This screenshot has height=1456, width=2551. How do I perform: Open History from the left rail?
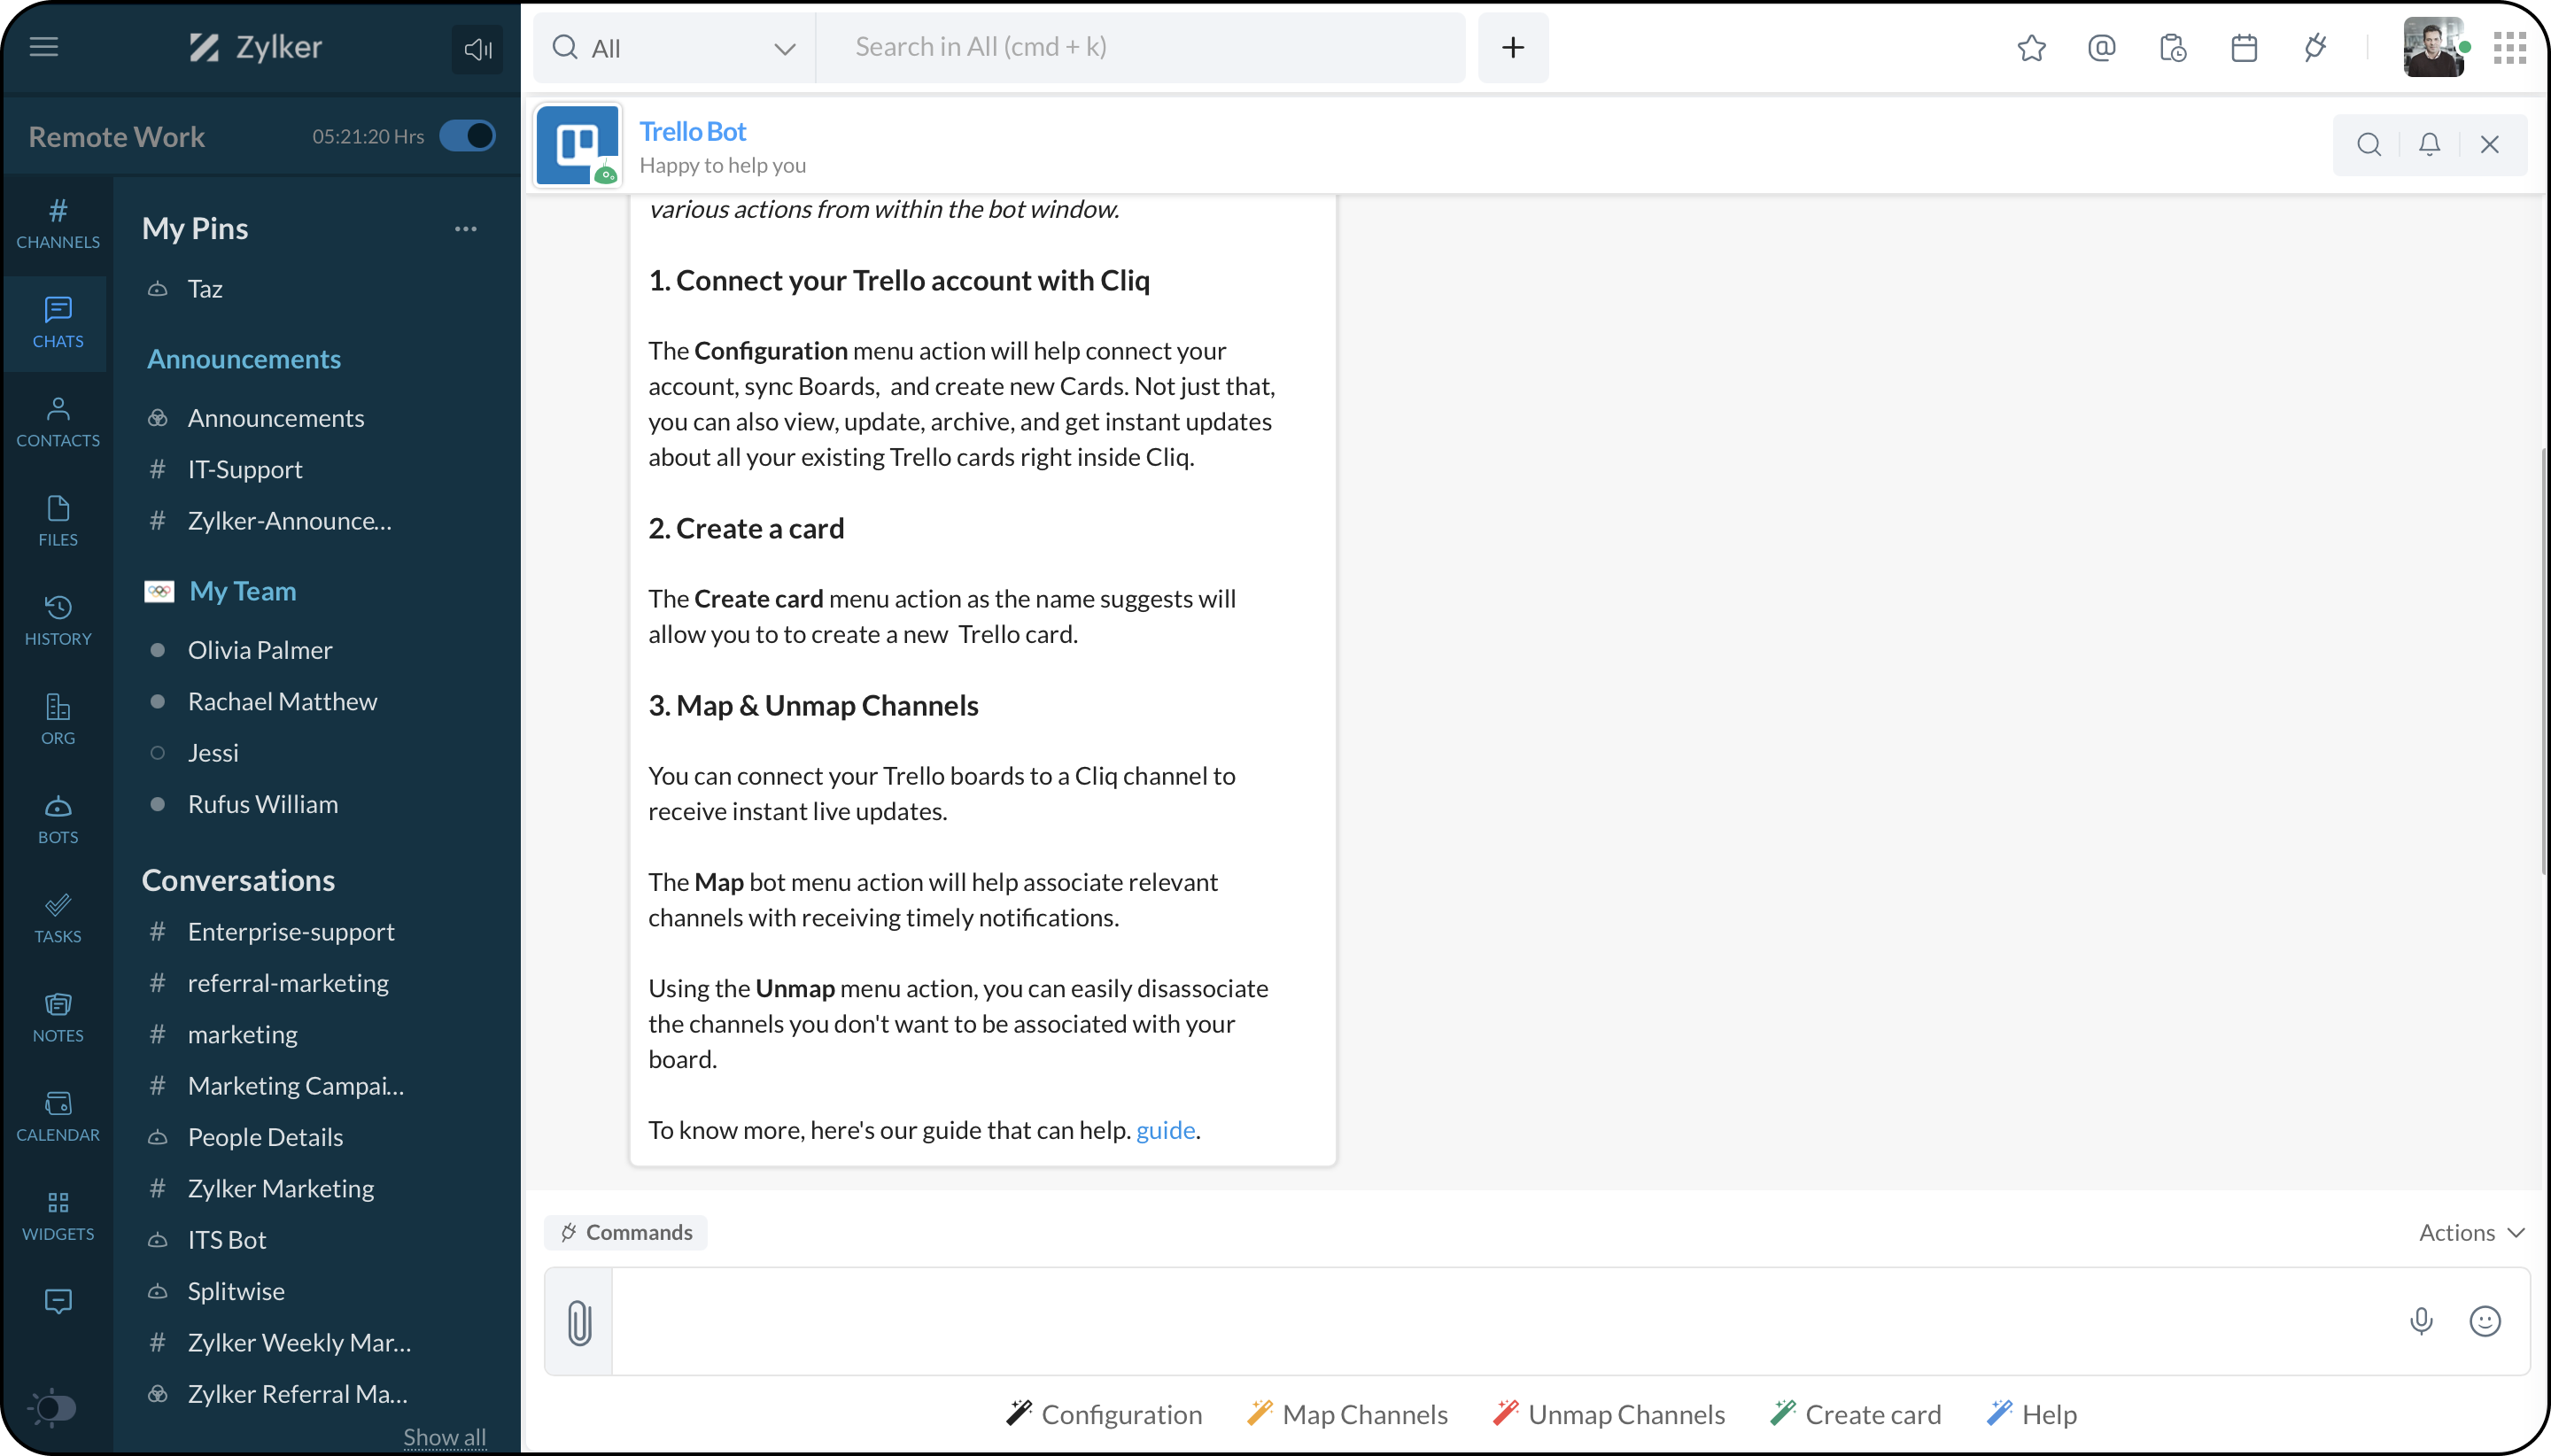[x=58, y=620]
